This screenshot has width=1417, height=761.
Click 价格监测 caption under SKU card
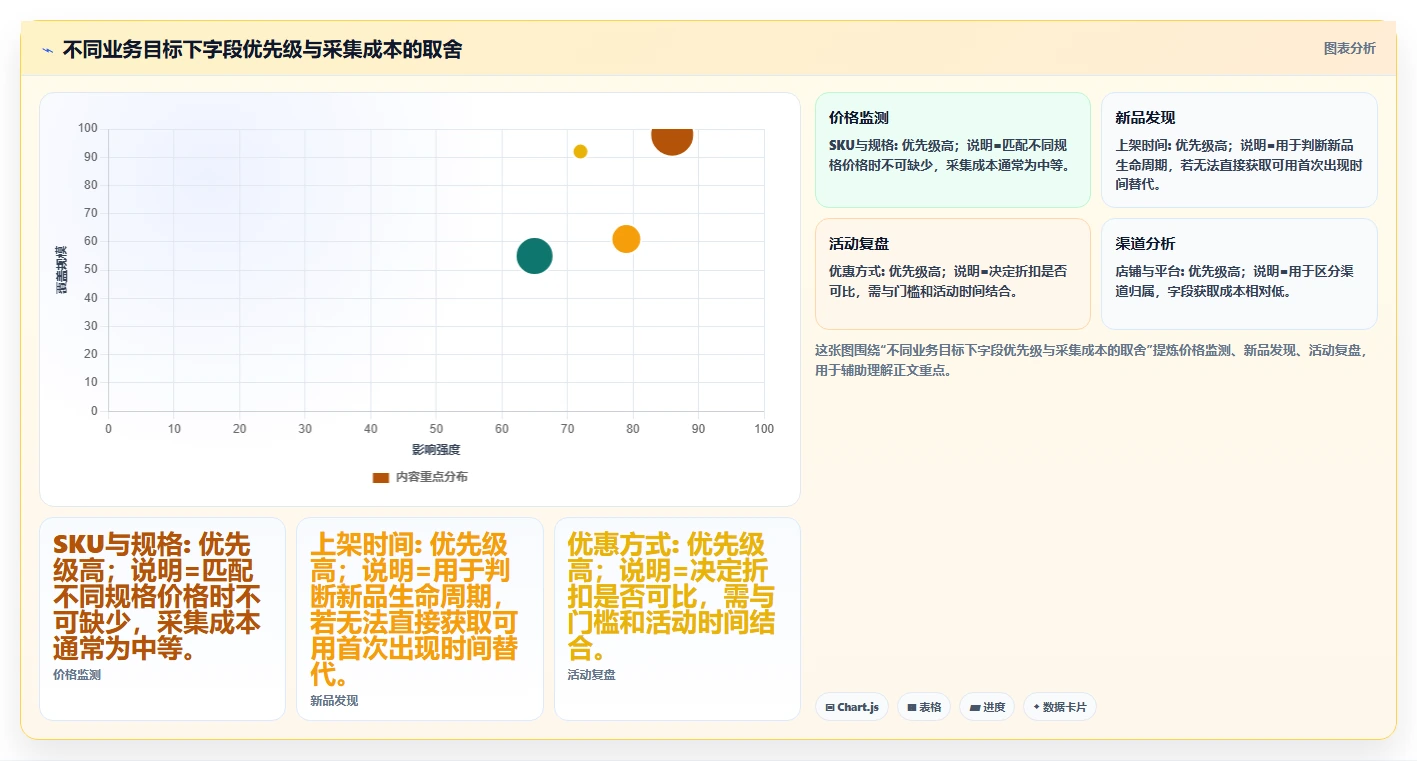click(x=77, y=675)
